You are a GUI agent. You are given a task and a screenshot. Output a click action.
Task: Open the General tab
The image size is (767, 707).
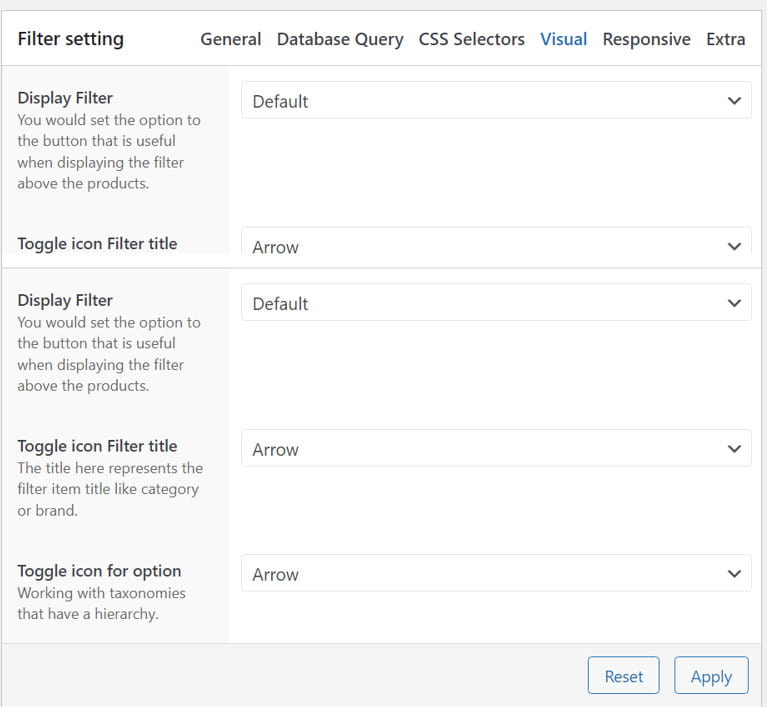(230, 39)
